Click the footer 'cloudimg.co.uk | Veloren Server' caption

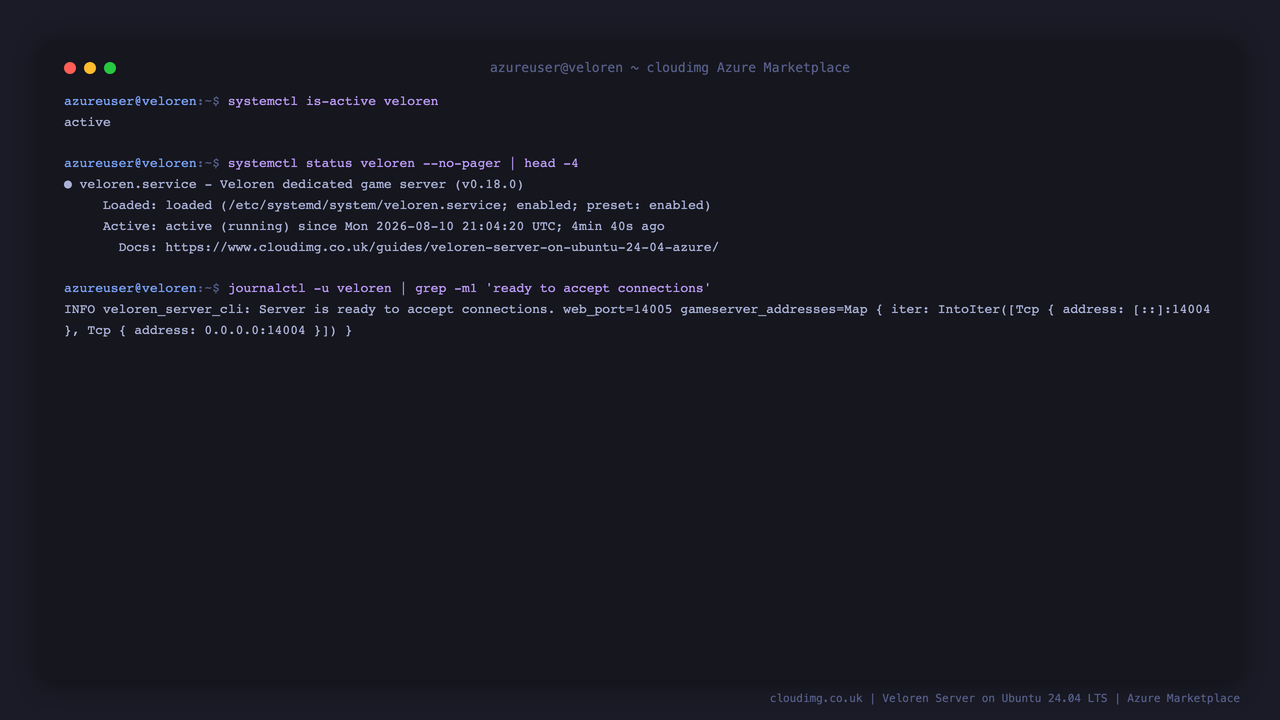[1005, 698]
